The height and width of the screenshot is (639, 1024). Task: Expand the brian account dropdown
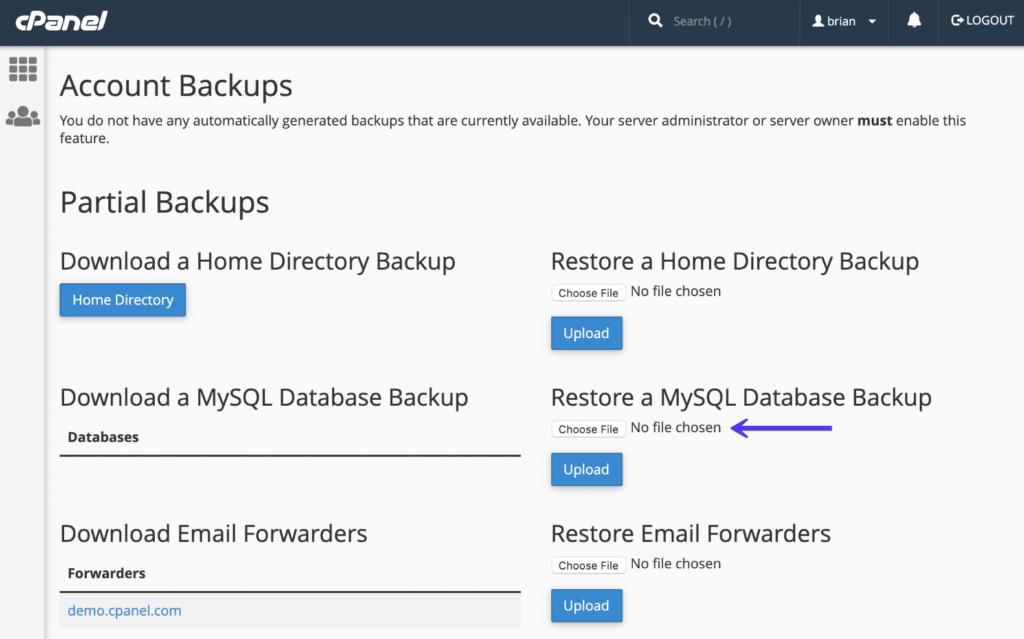[x=870, y=20]
